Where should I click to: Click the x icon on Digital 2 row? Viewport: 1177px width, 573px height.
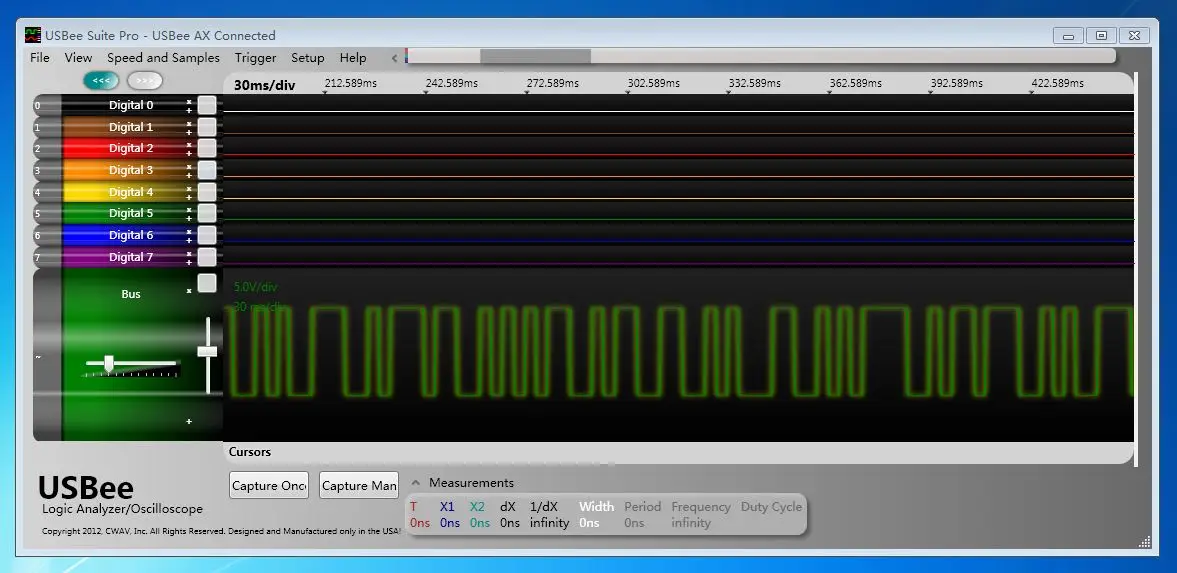[189, 144]
